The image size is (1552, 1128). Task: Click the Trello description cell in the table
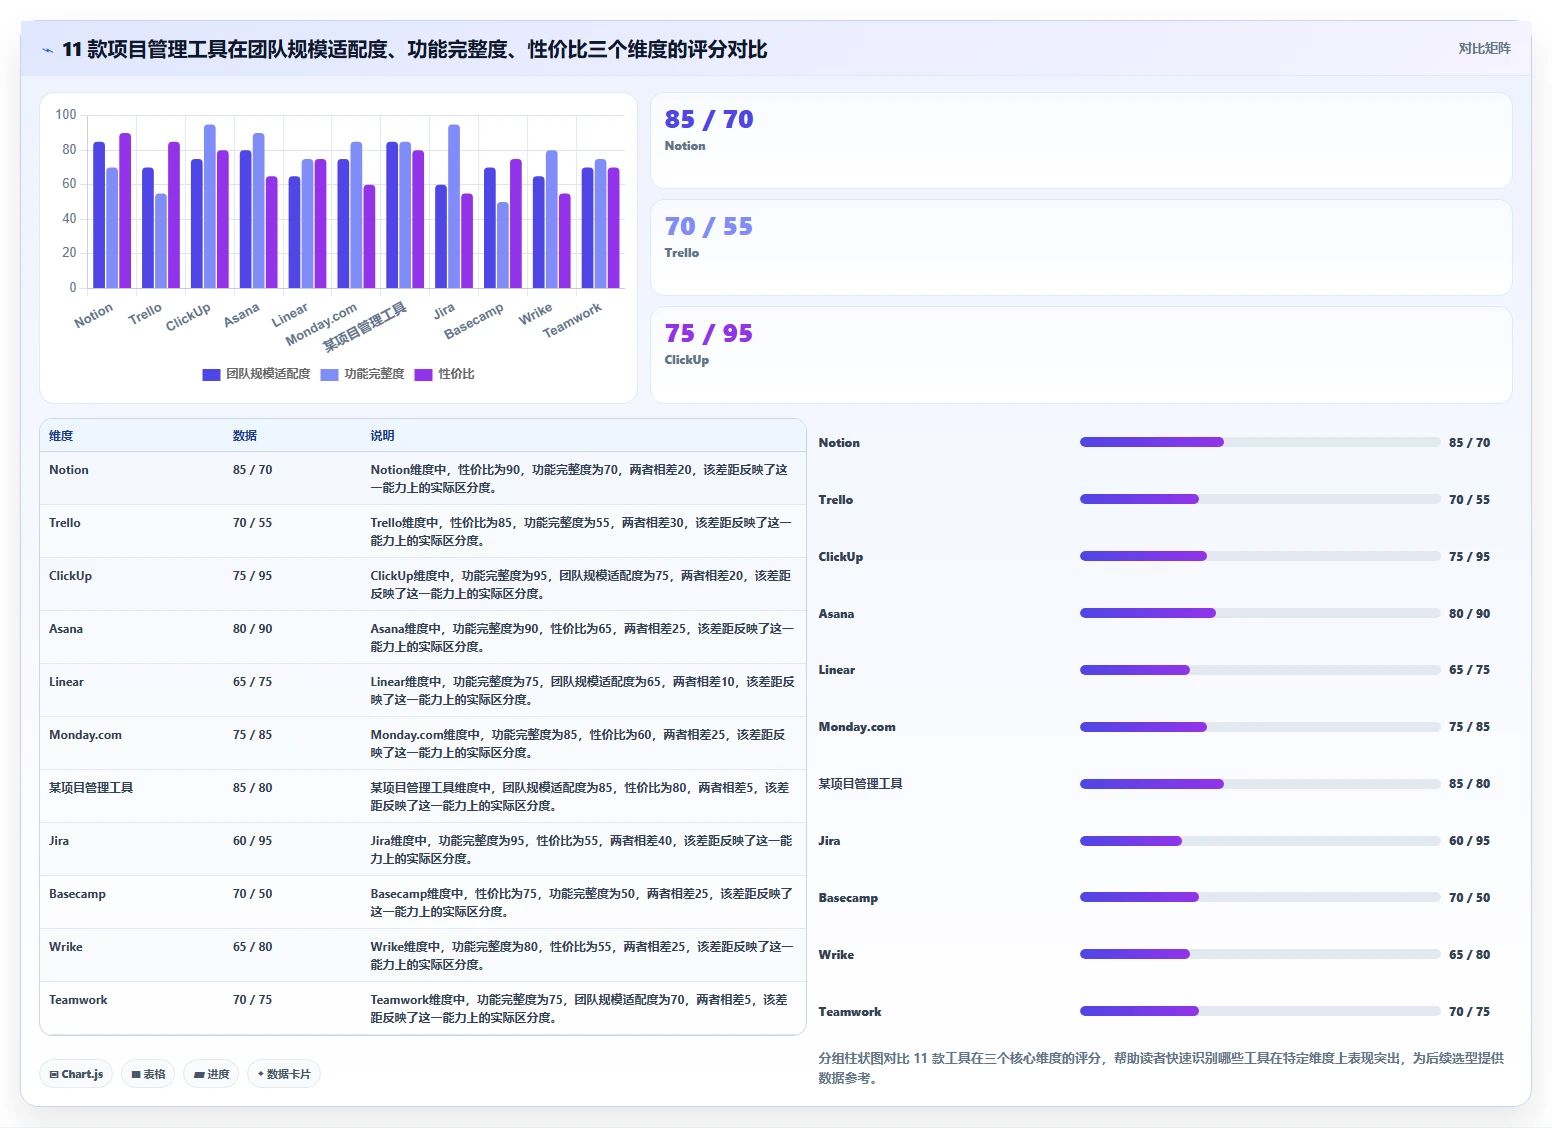[x=584, y=531]
